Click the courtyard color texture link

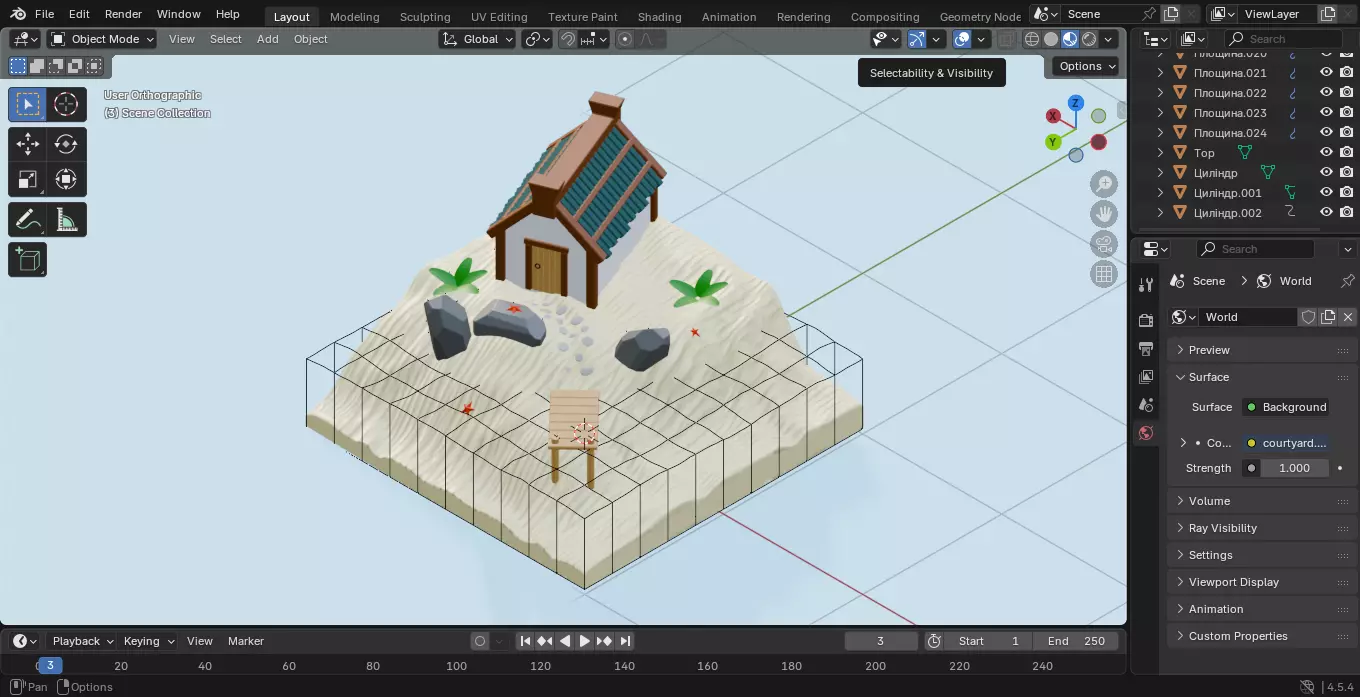tap(1286, 443)
